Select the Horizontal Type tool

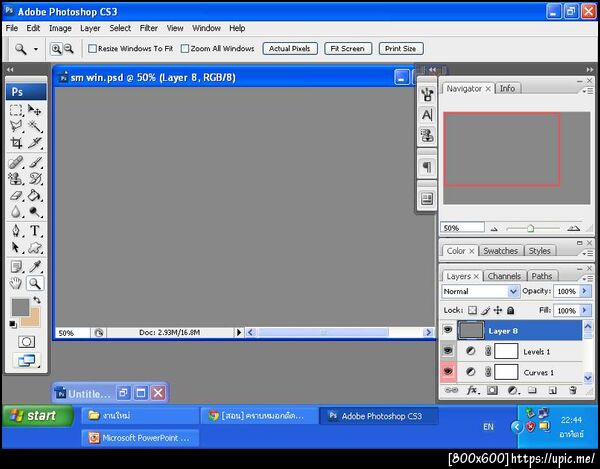(35, 231)
